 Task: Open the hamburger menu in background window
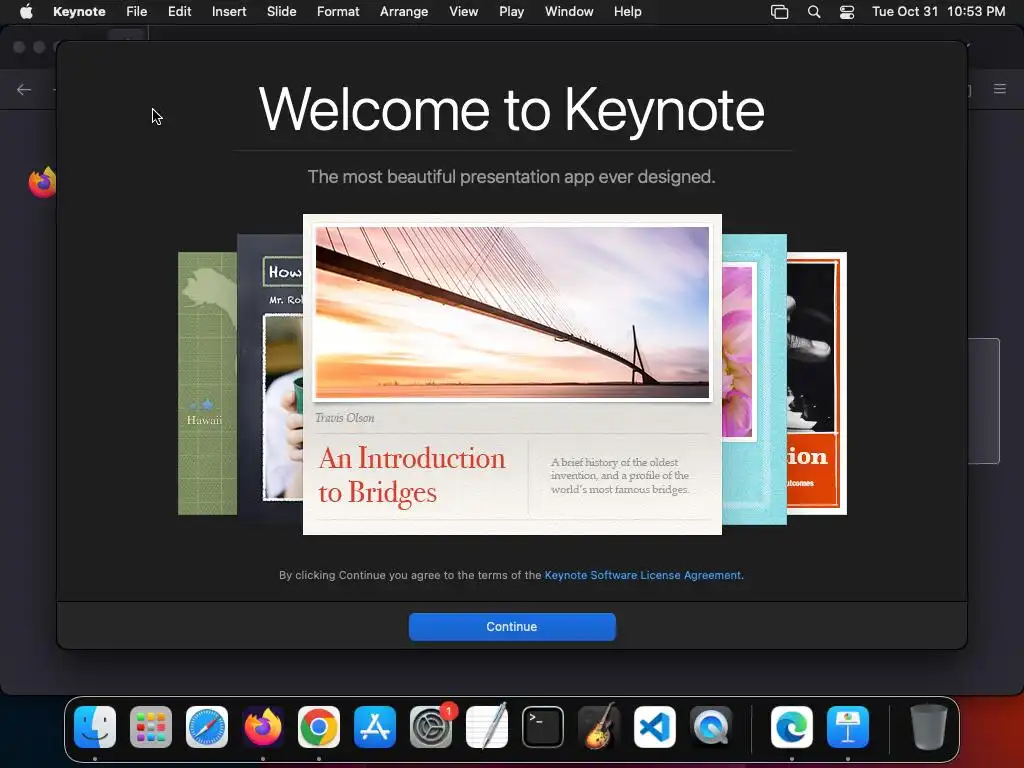[x=1000, y=89]
